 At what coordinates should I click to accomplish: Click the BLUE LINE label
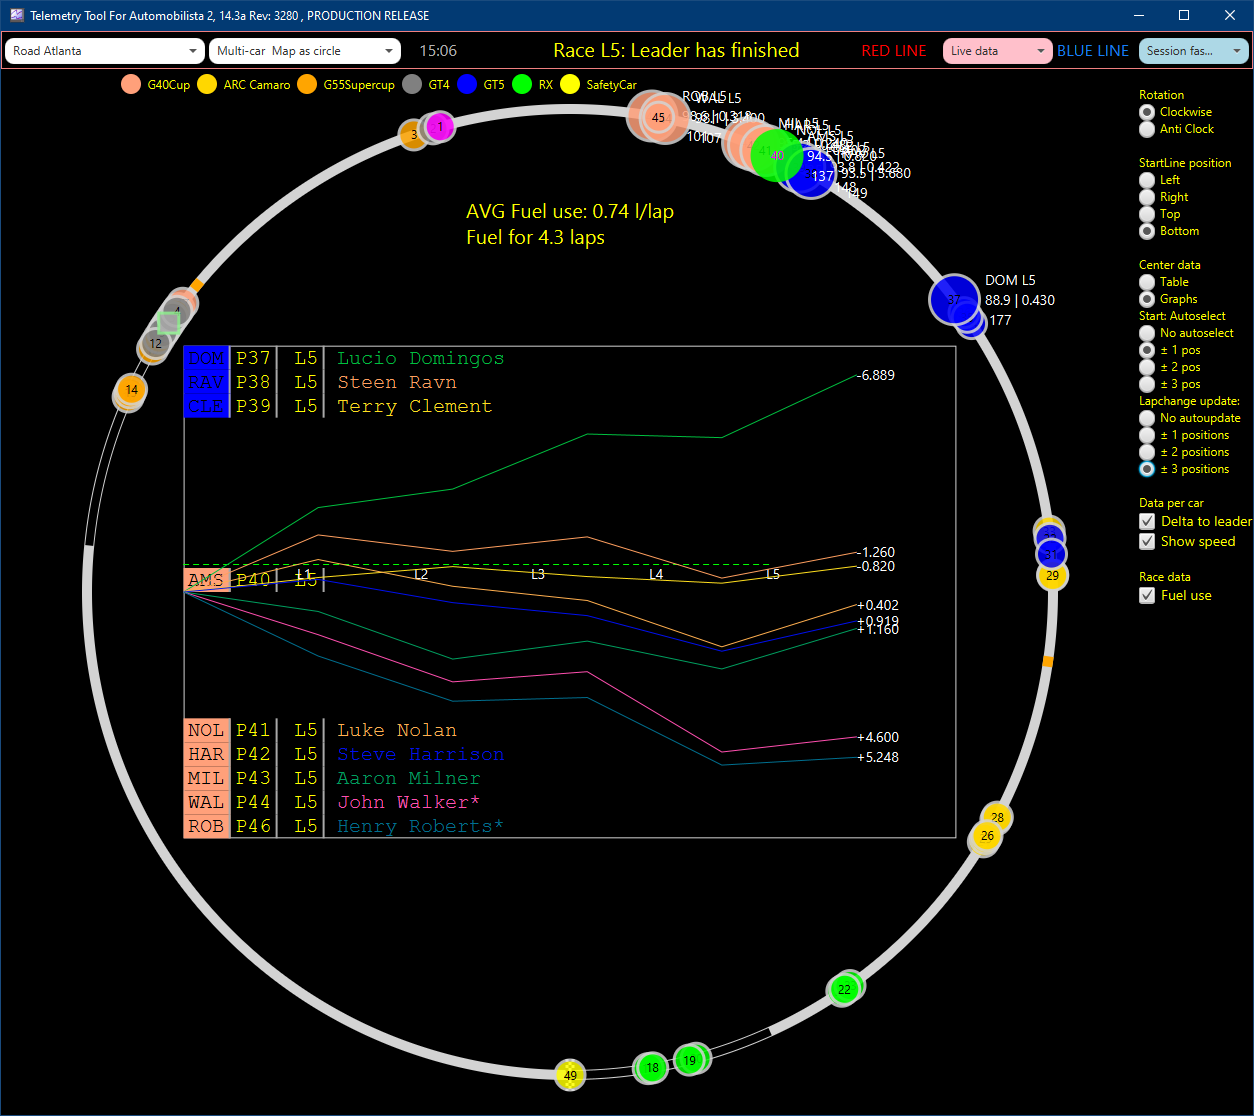[1092, 50]
